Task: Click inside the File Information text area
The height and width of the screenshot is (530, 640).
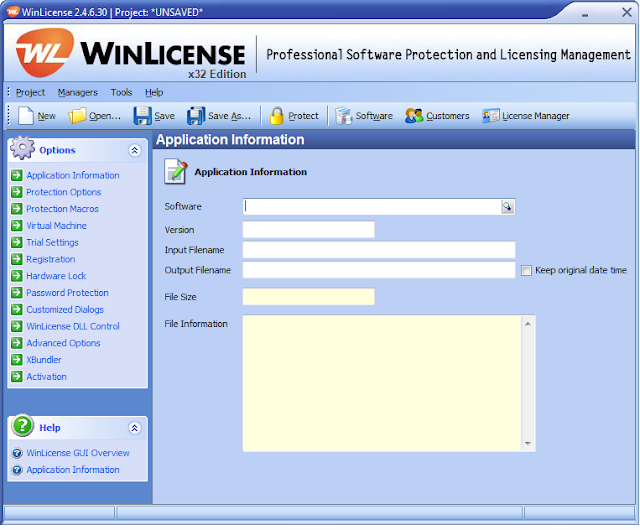Action: click(382, 383)
